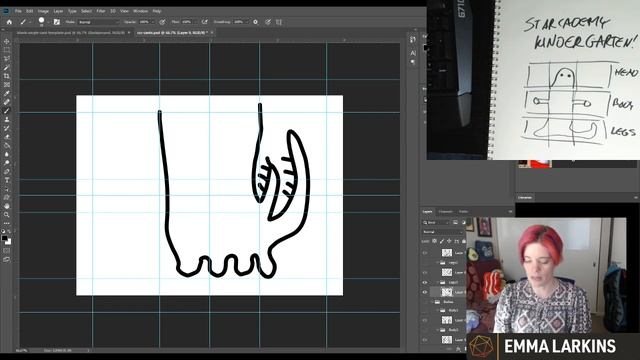Select the History Brush tool

[x=7, y=128]
